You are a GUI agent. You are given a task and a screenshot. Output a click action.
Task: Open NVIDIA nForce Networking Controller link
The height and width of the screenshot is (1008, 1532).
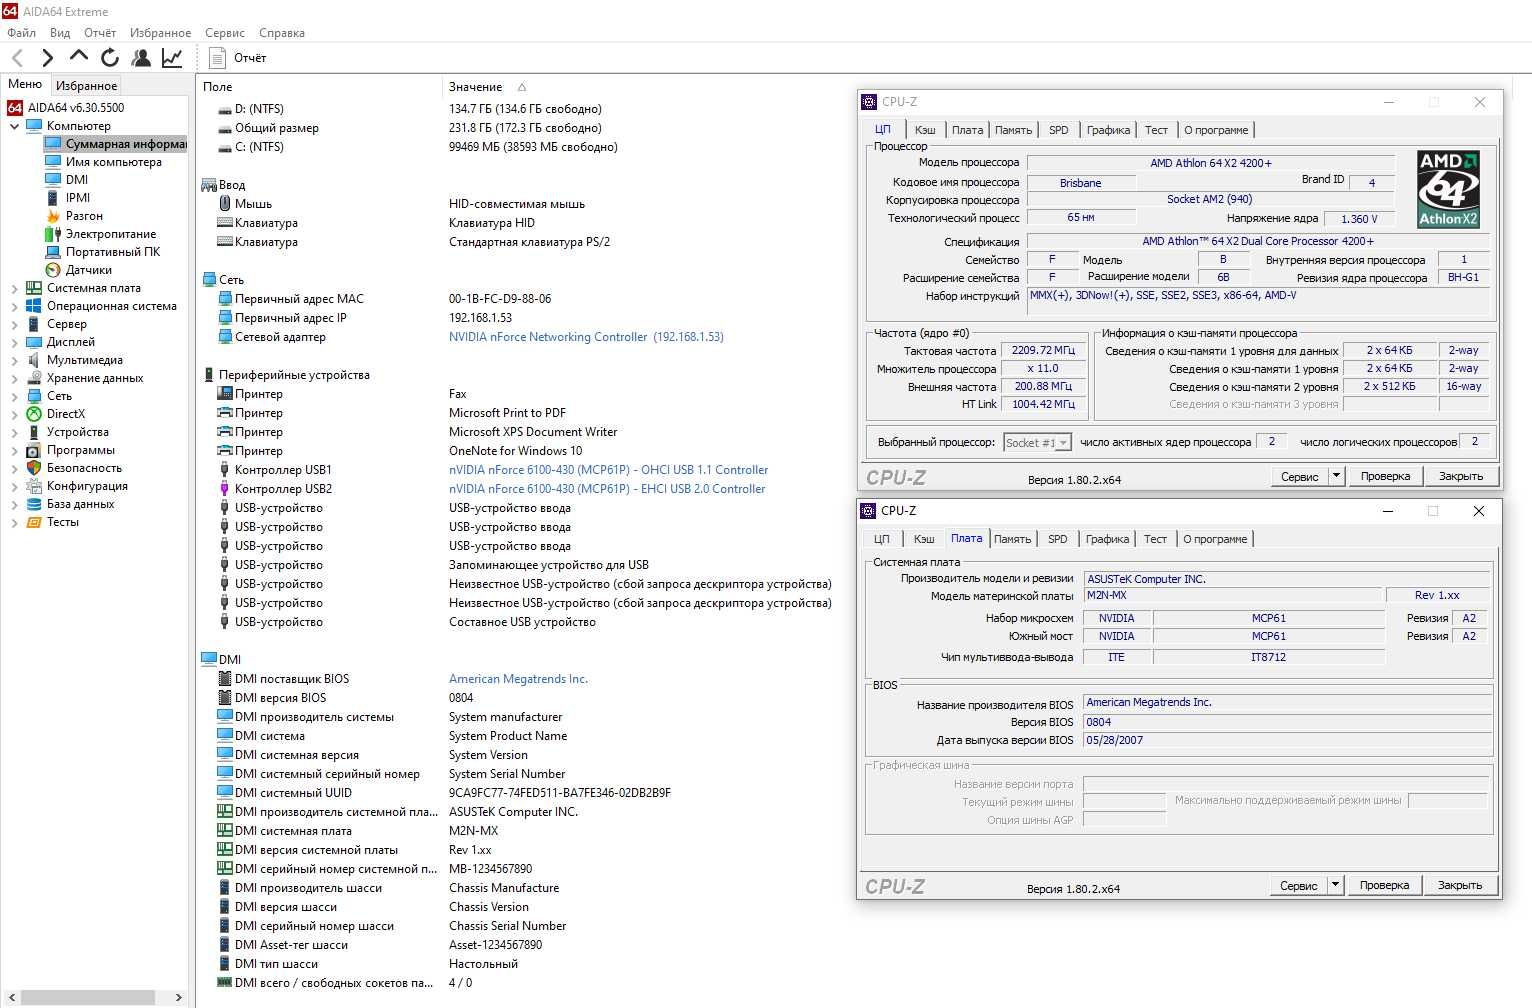[x=586, y=337]
